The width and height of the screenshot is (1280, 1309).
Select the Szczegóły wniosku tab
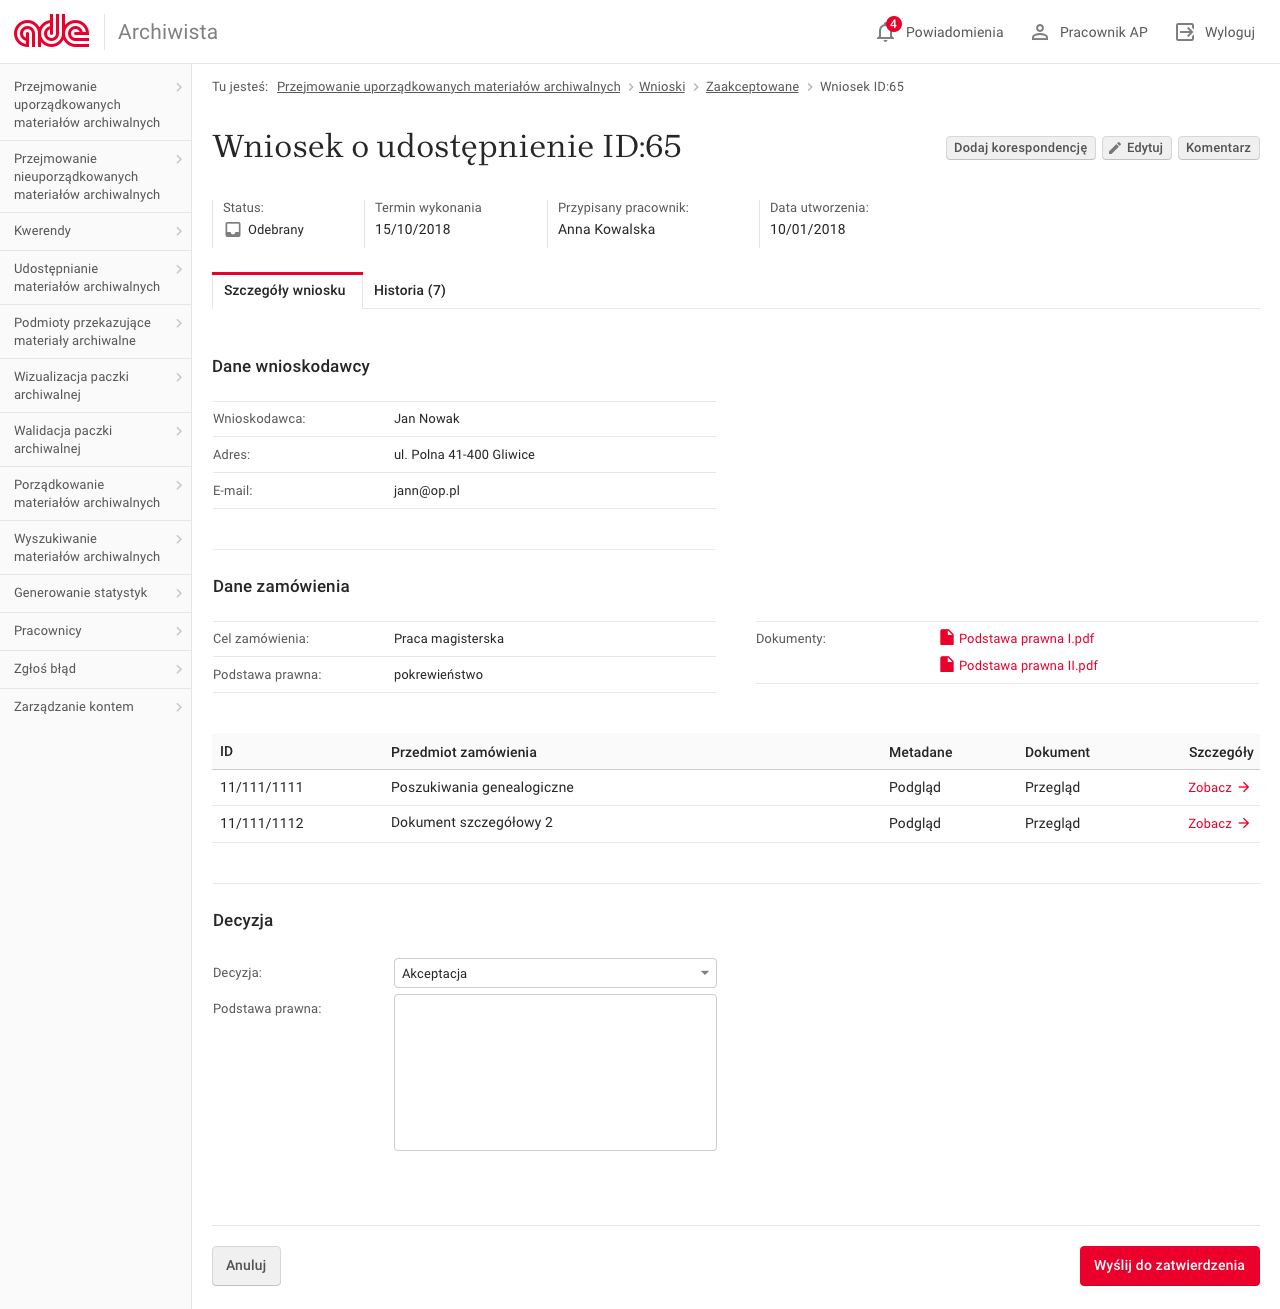[285, 290]
